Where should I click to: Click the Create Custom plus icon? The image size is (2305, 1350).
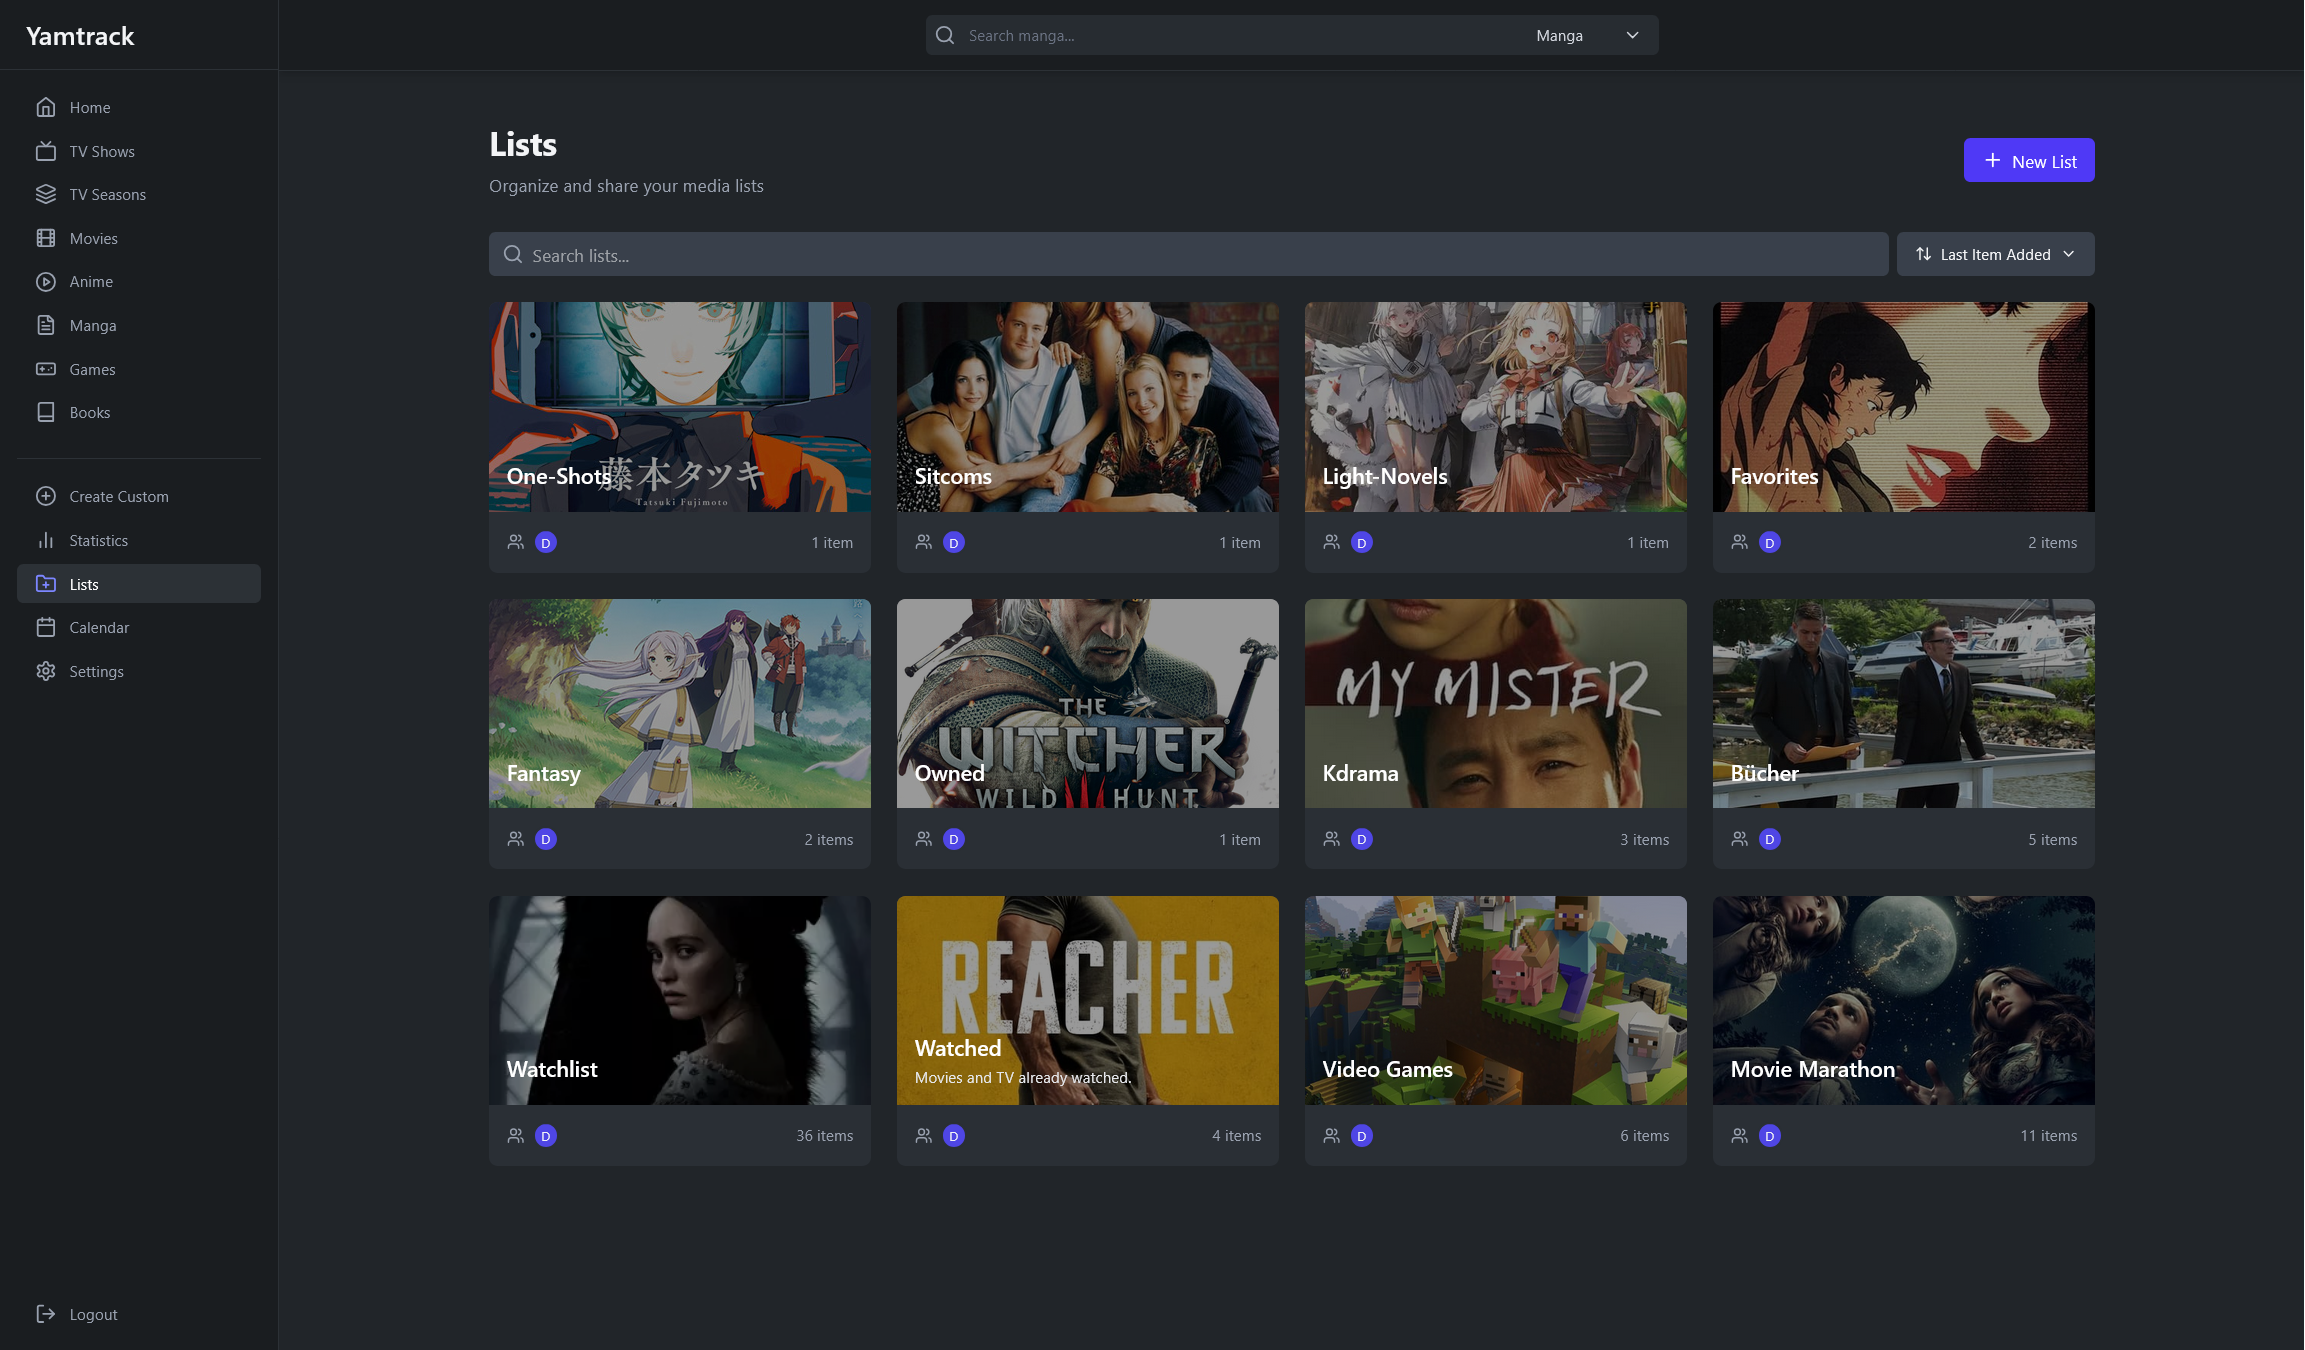click(46, 496)
